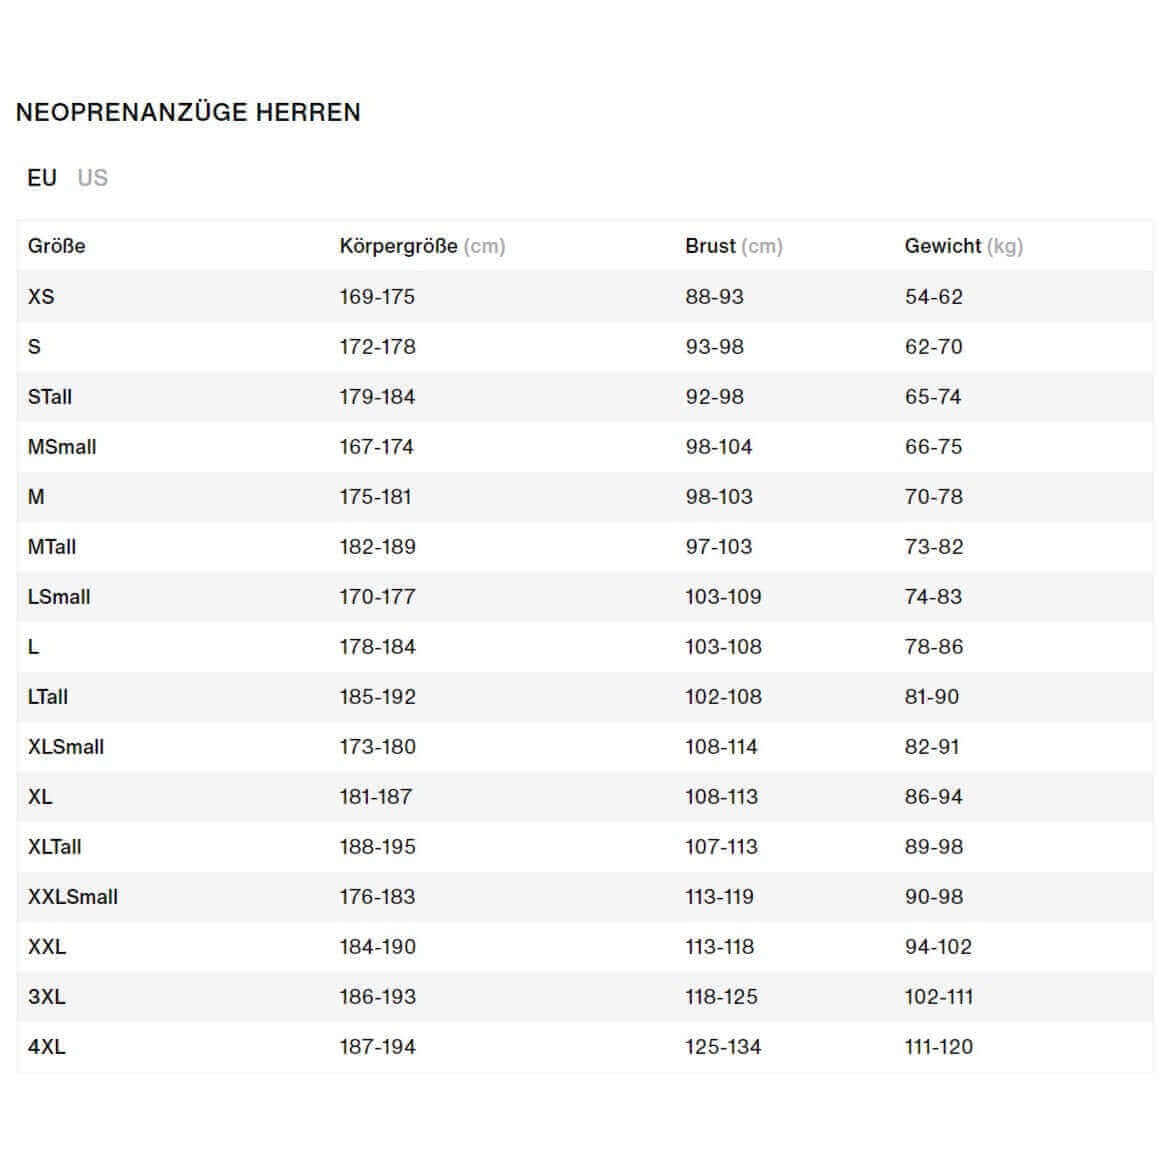
Task: Click the Größe column header
Action: (57, 246)
